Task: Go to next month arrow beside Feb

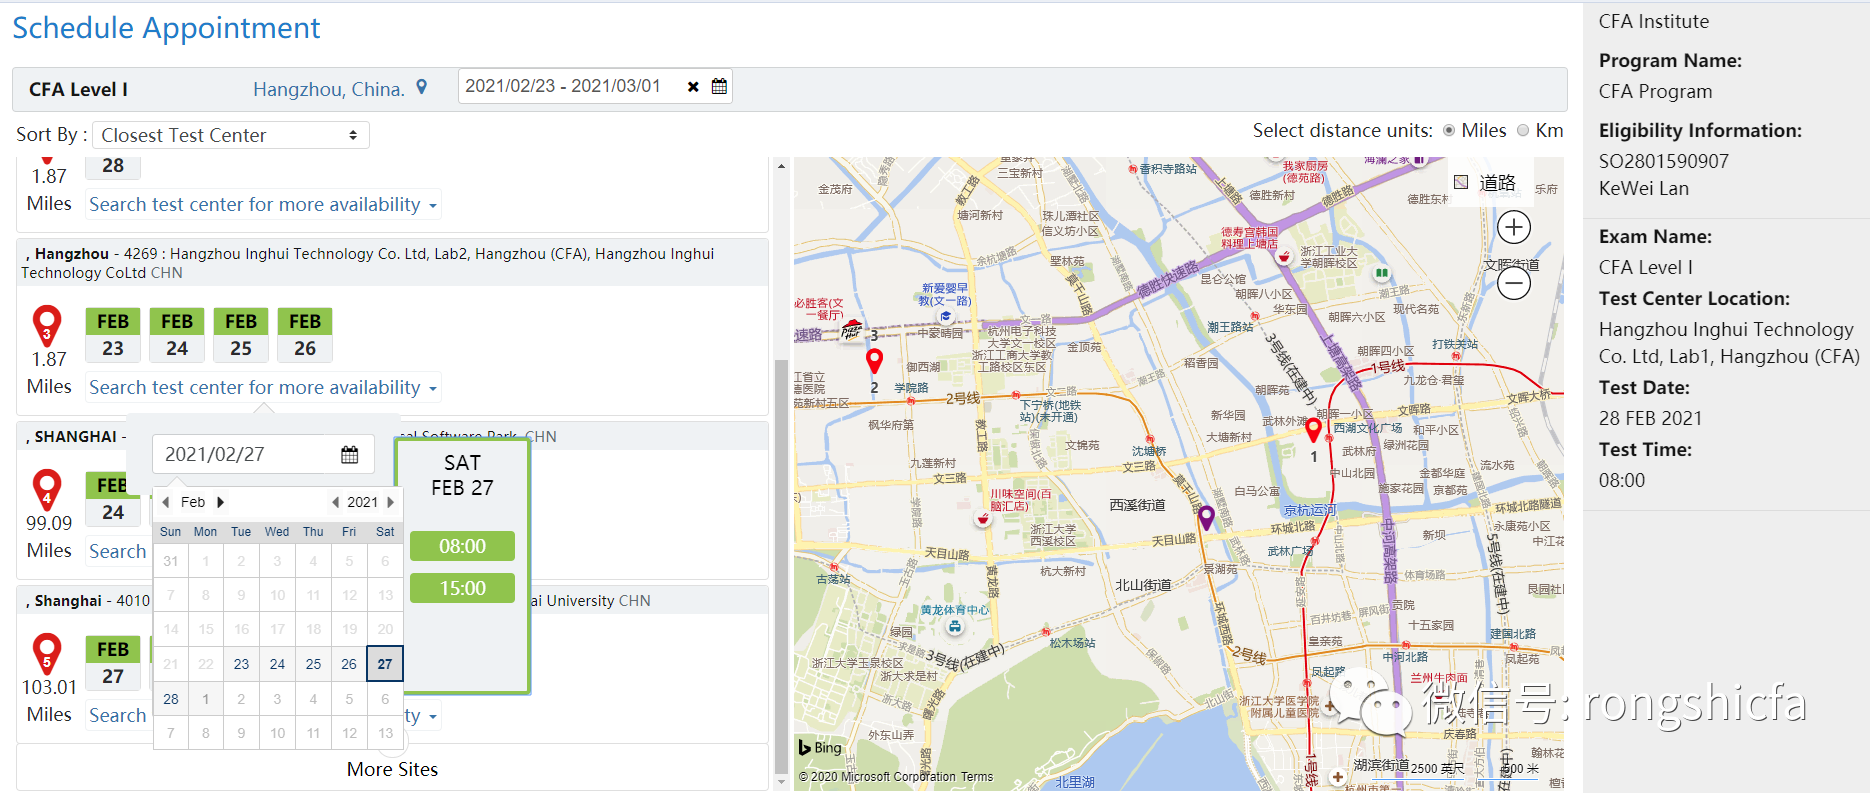Action: click(220, 502)
